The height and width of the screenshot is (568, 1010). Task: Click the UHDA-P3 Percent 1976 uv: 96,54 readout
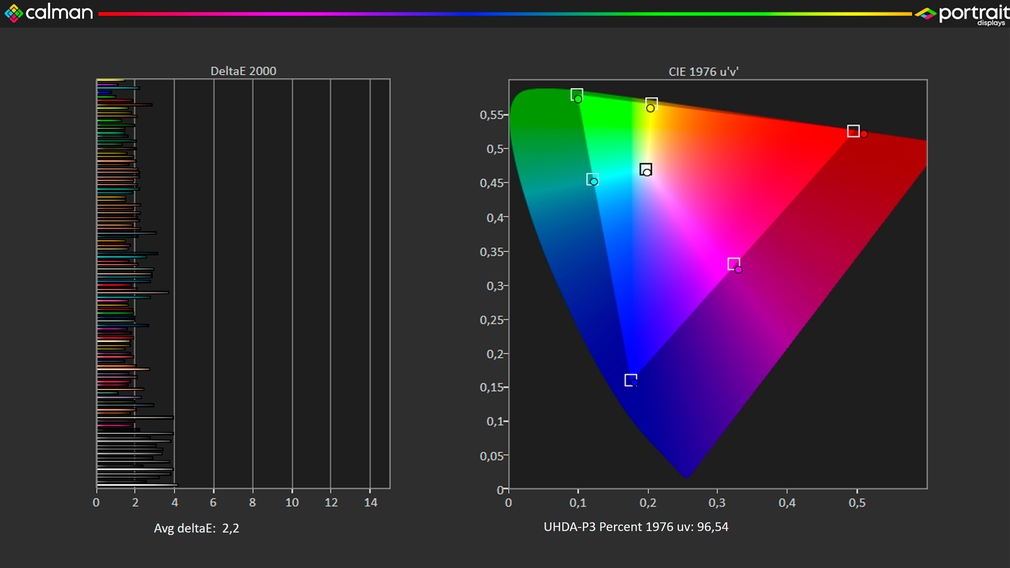(636, 527)
